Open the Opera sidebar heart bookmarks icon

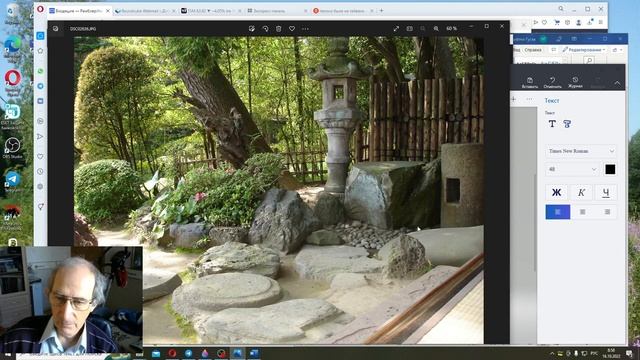[x=40, y=156]
